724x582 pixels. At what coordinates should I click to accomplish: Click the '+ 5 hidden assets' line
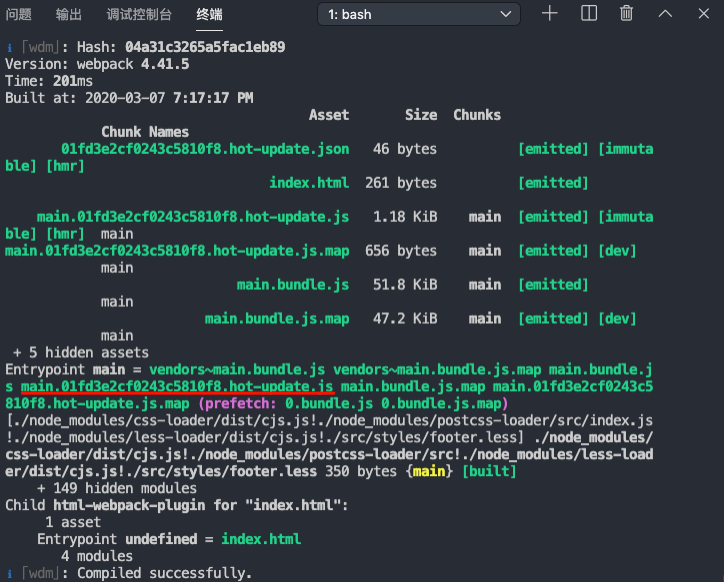tap(81, 353)
